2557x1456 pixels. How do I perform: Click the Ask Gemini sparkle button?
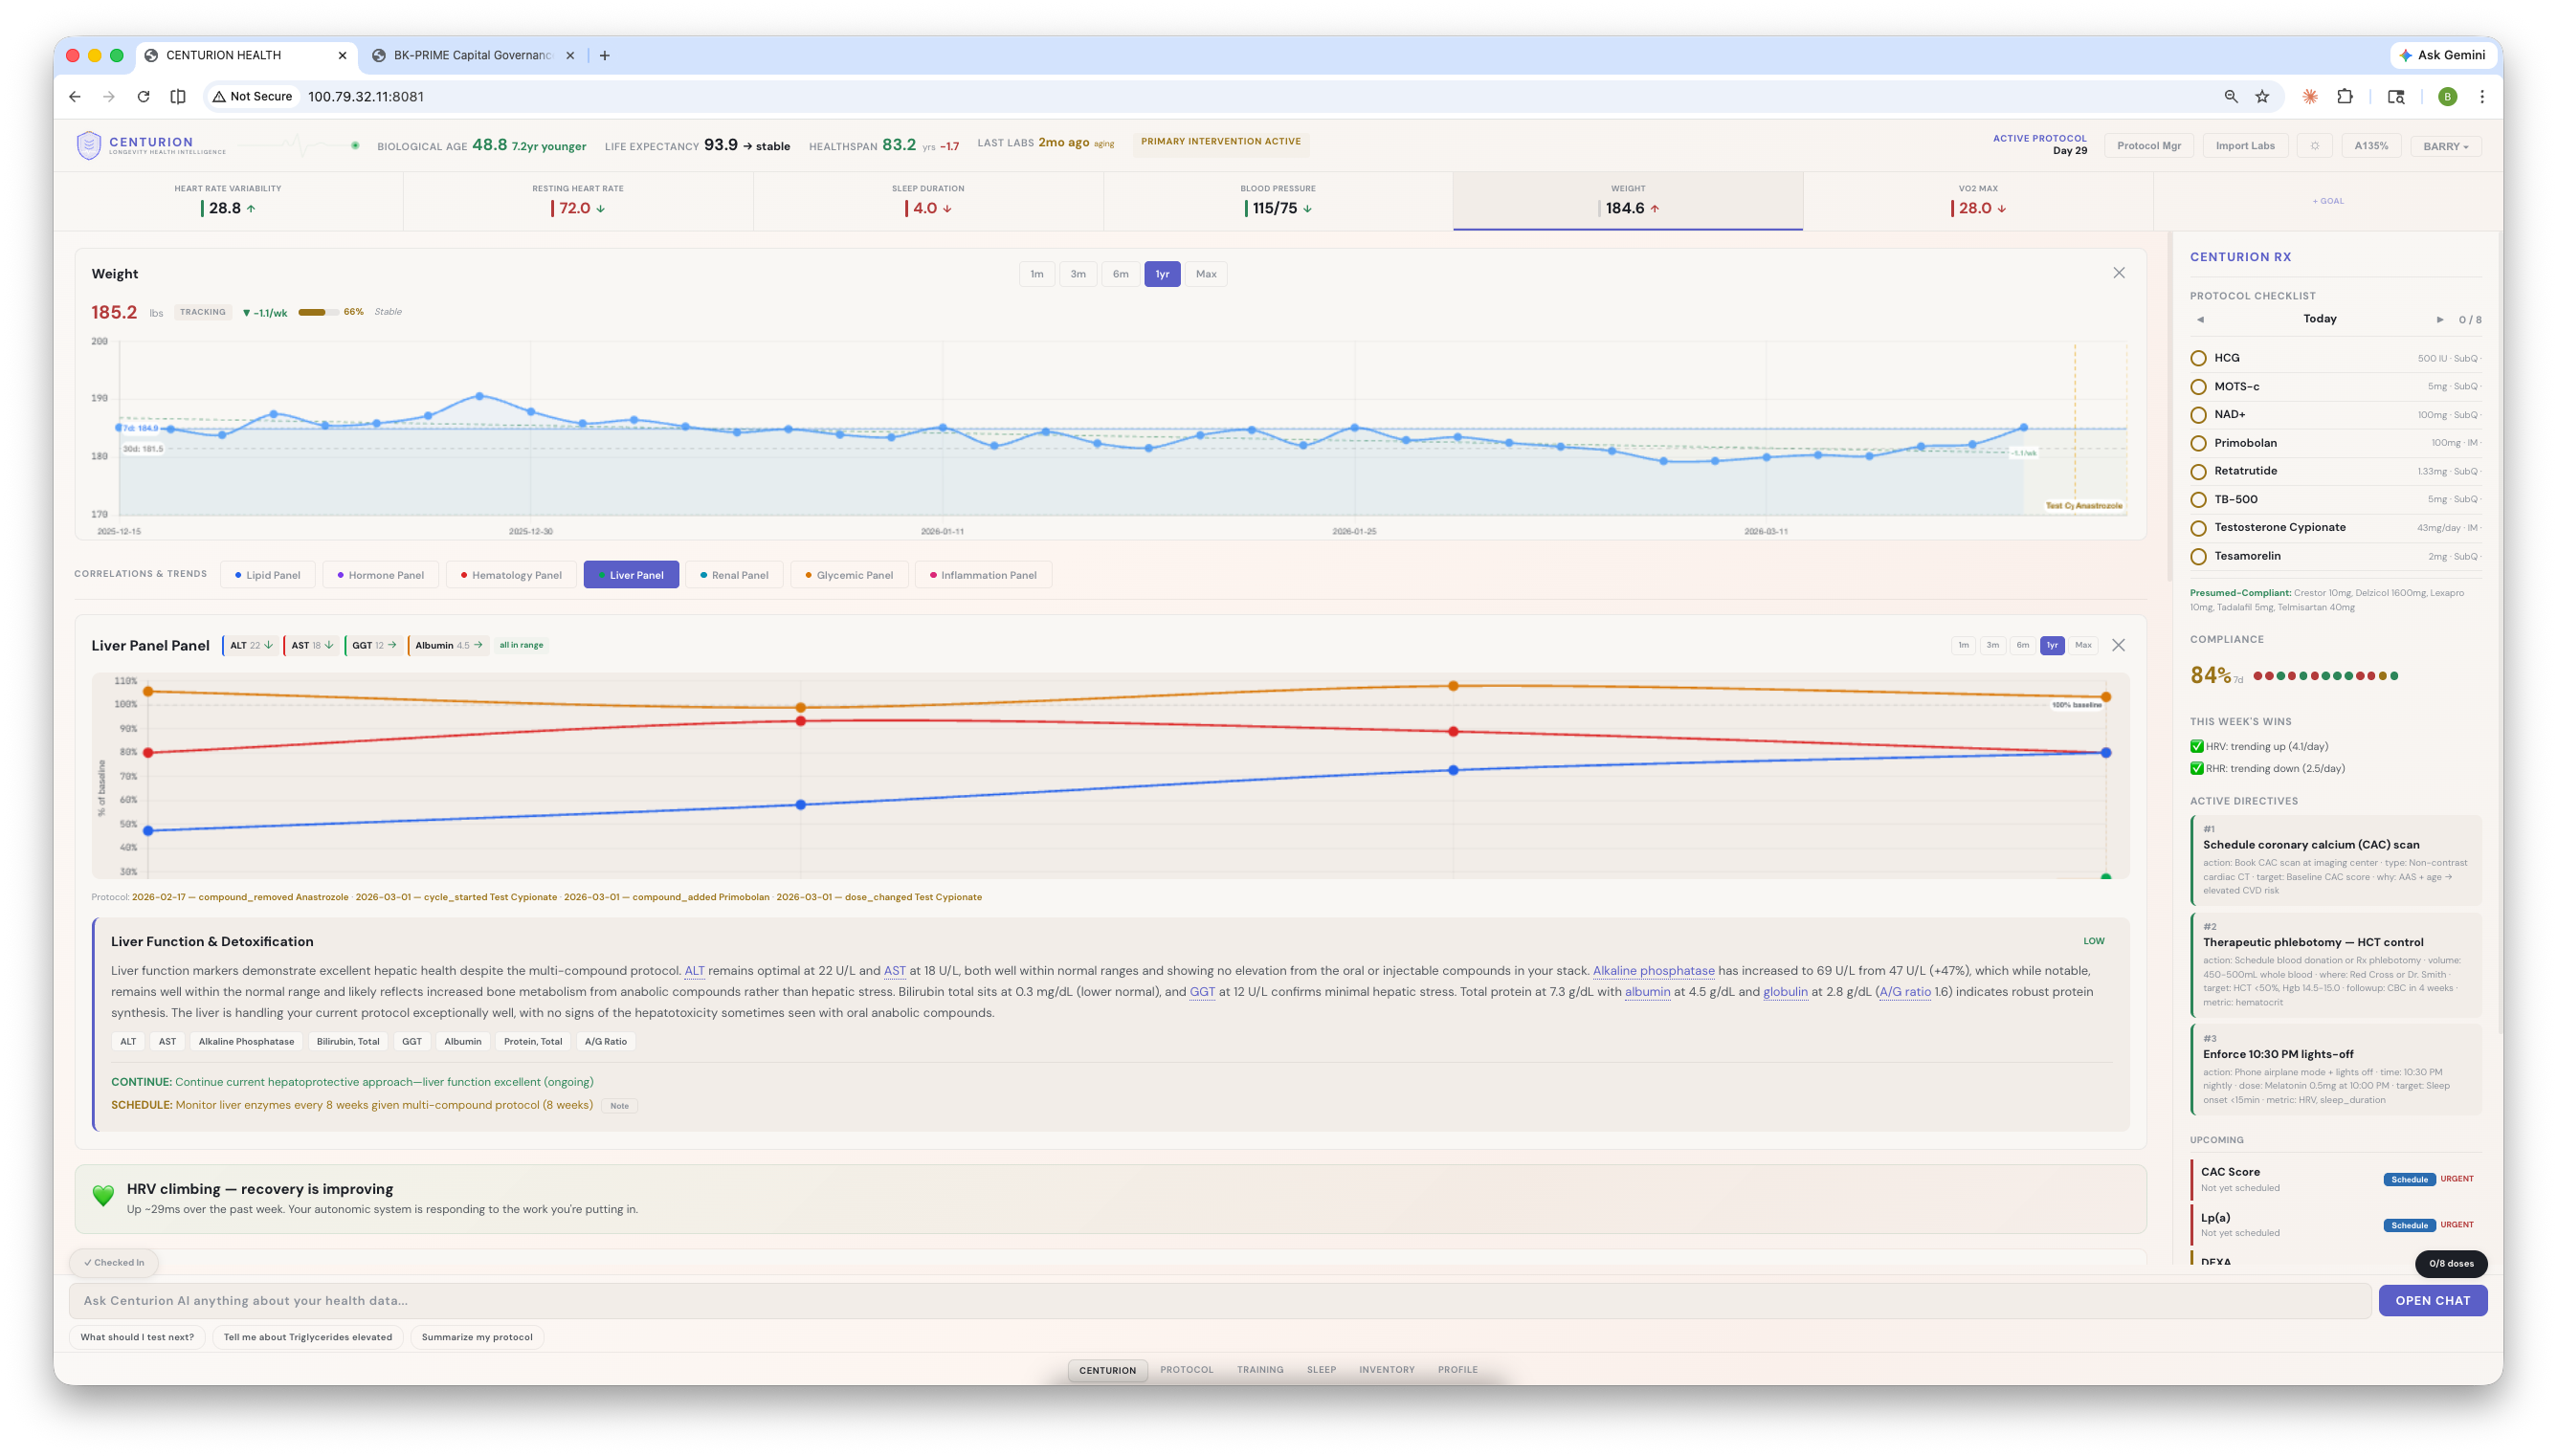[2441, 56]
